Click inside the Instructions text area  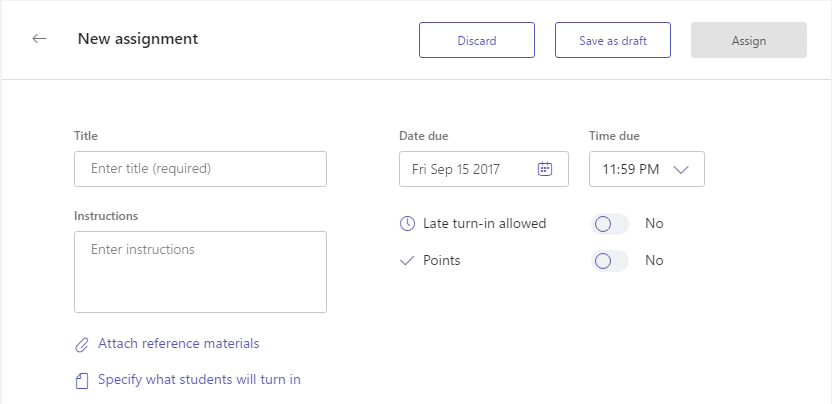coord(201,272)
